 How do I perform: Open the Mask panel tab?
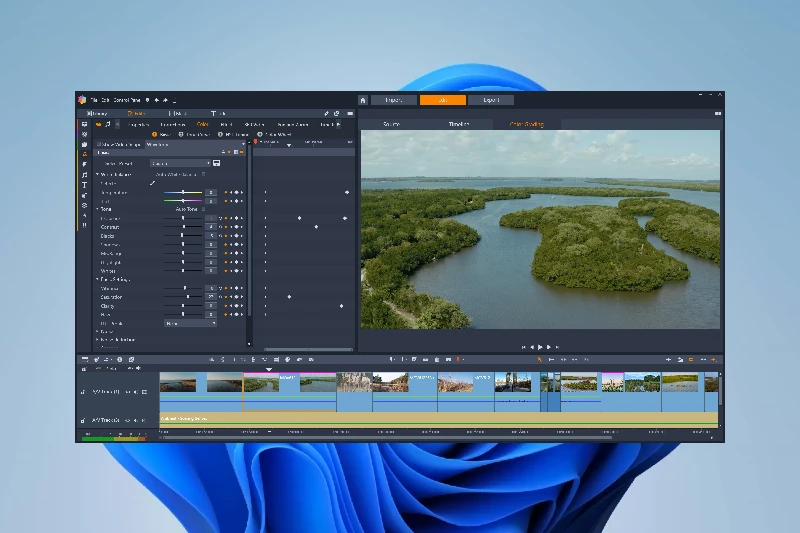[x=178, y=113]
